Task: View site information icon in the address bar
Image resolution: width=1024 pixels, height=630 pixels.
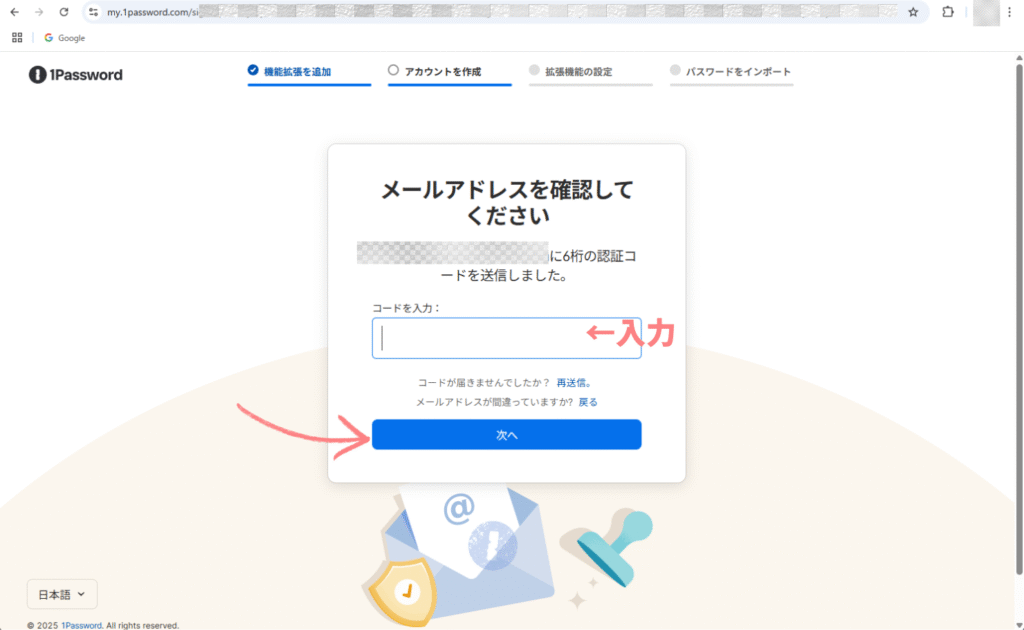Action: coord(93,12)
